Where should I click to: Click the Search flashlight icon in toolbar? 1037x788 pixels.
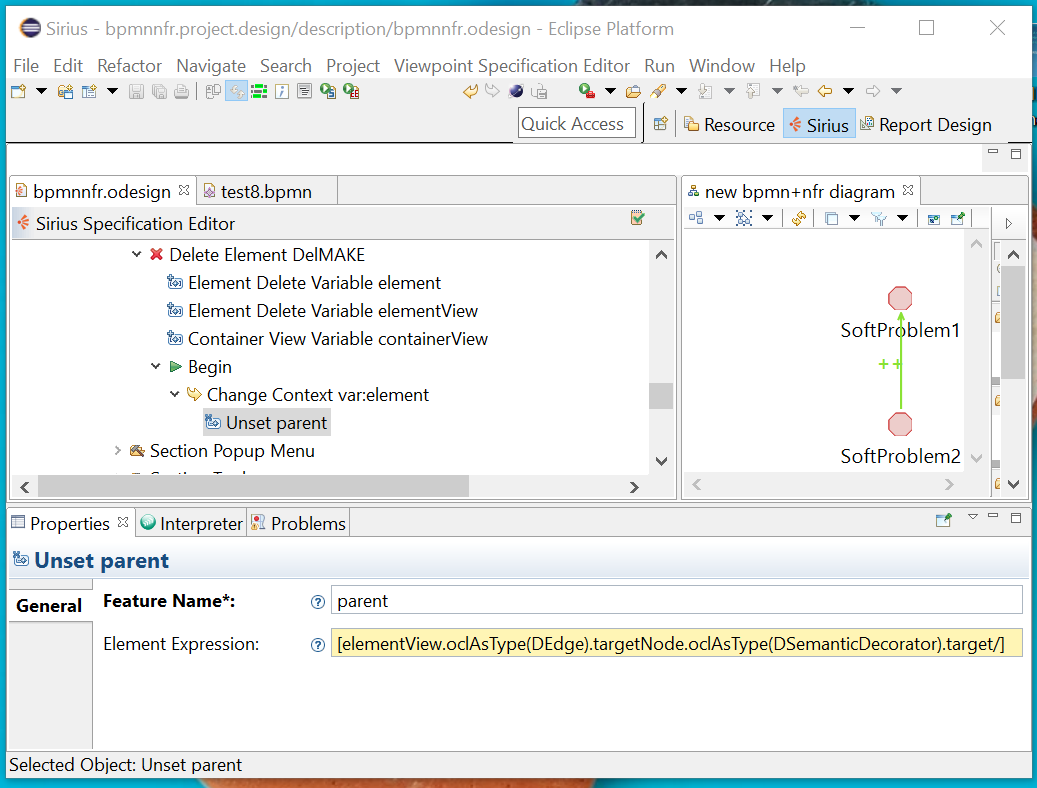[658, 91]
